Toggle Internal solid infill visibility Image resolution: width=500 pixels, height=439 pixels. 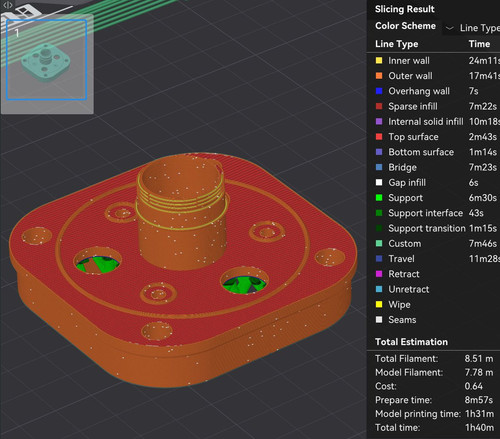point(426,121)
